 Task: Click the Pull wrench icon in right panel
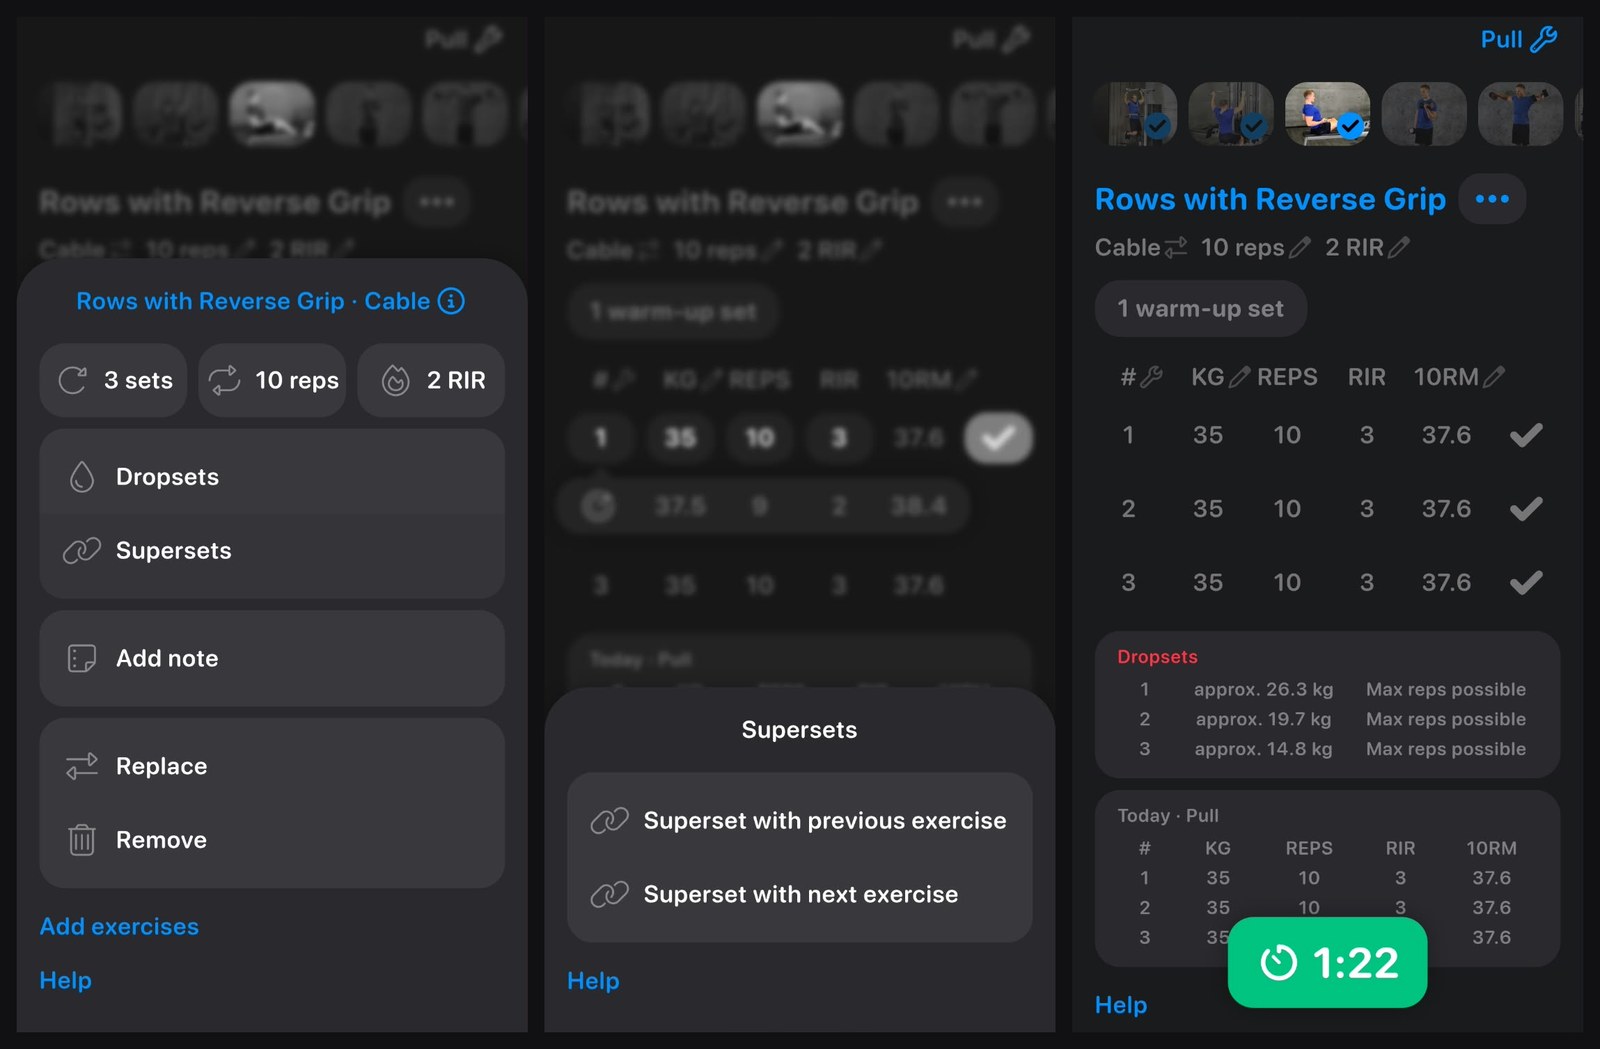[1544, 39]
